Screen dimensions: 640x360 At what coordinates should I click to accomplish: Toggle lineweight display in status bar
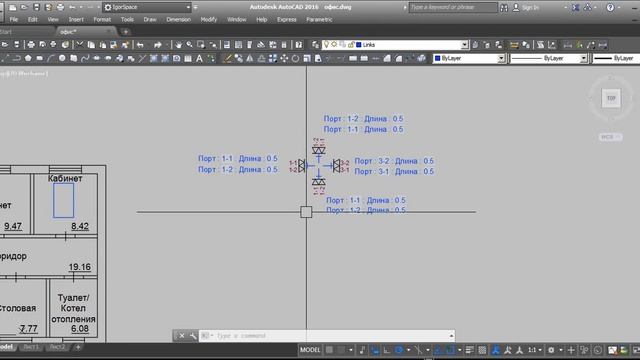(x=469, y=350)
